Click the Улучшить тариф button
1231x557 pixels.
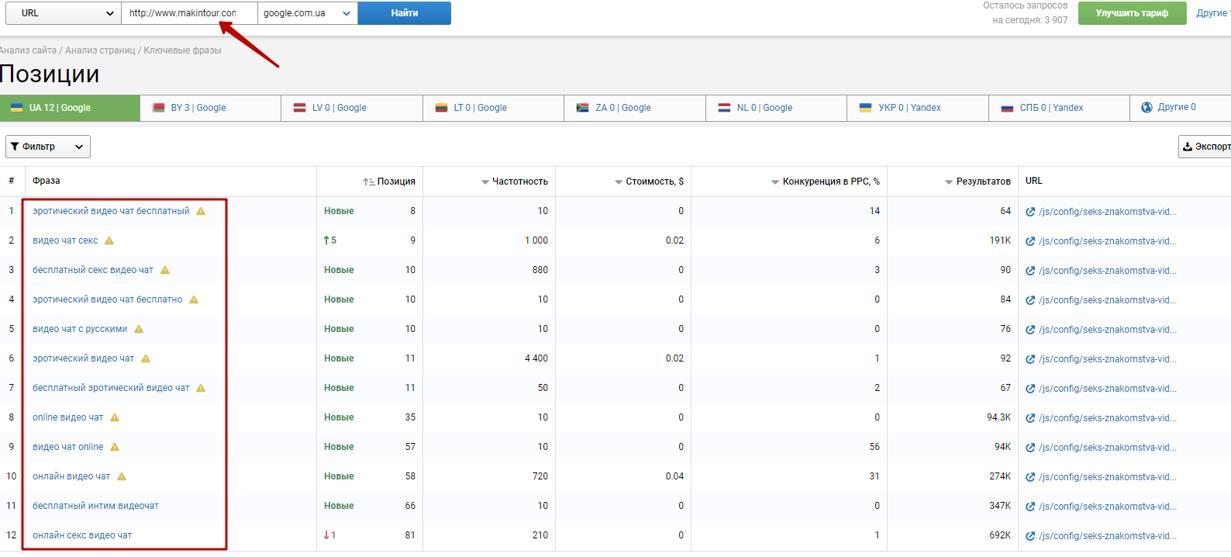(x=1131, y=13)
